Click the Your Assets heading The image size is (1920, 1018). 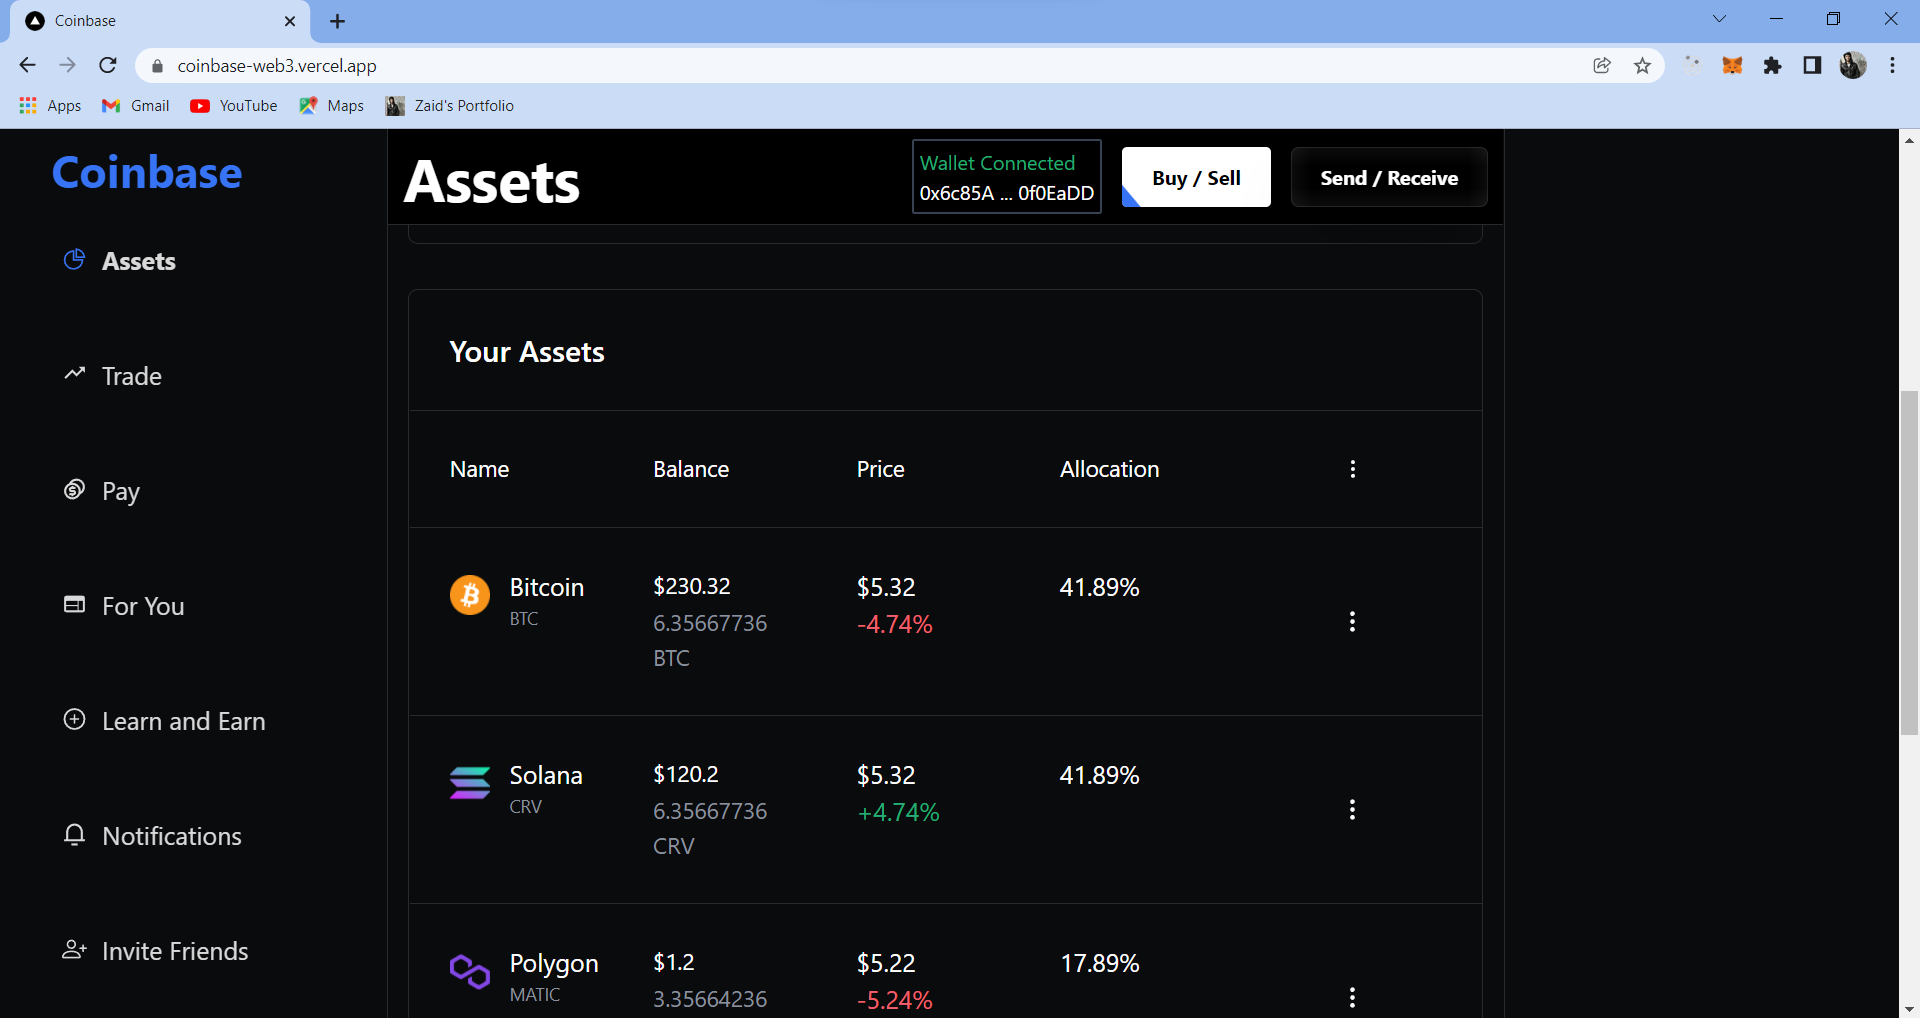(527, 352)
